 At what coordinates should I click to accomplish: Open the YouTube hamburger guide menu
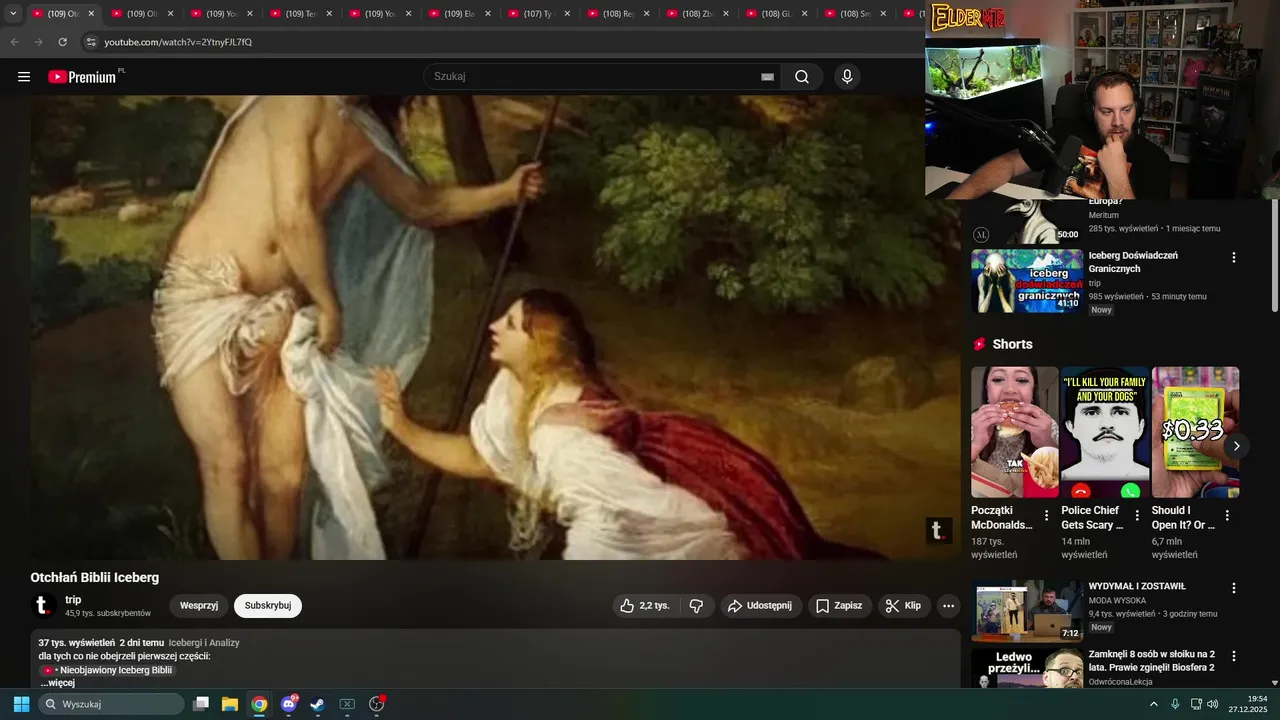pos(24,77)
